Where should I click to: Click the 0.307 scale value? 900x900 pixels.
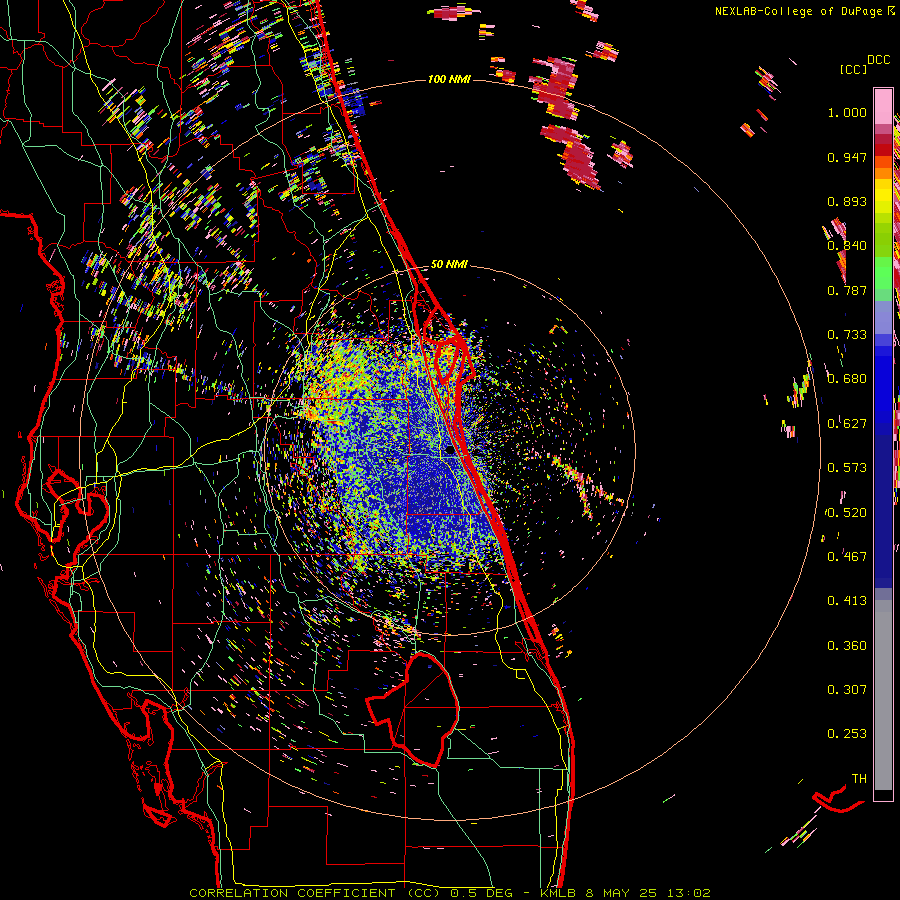pos(847,690)
